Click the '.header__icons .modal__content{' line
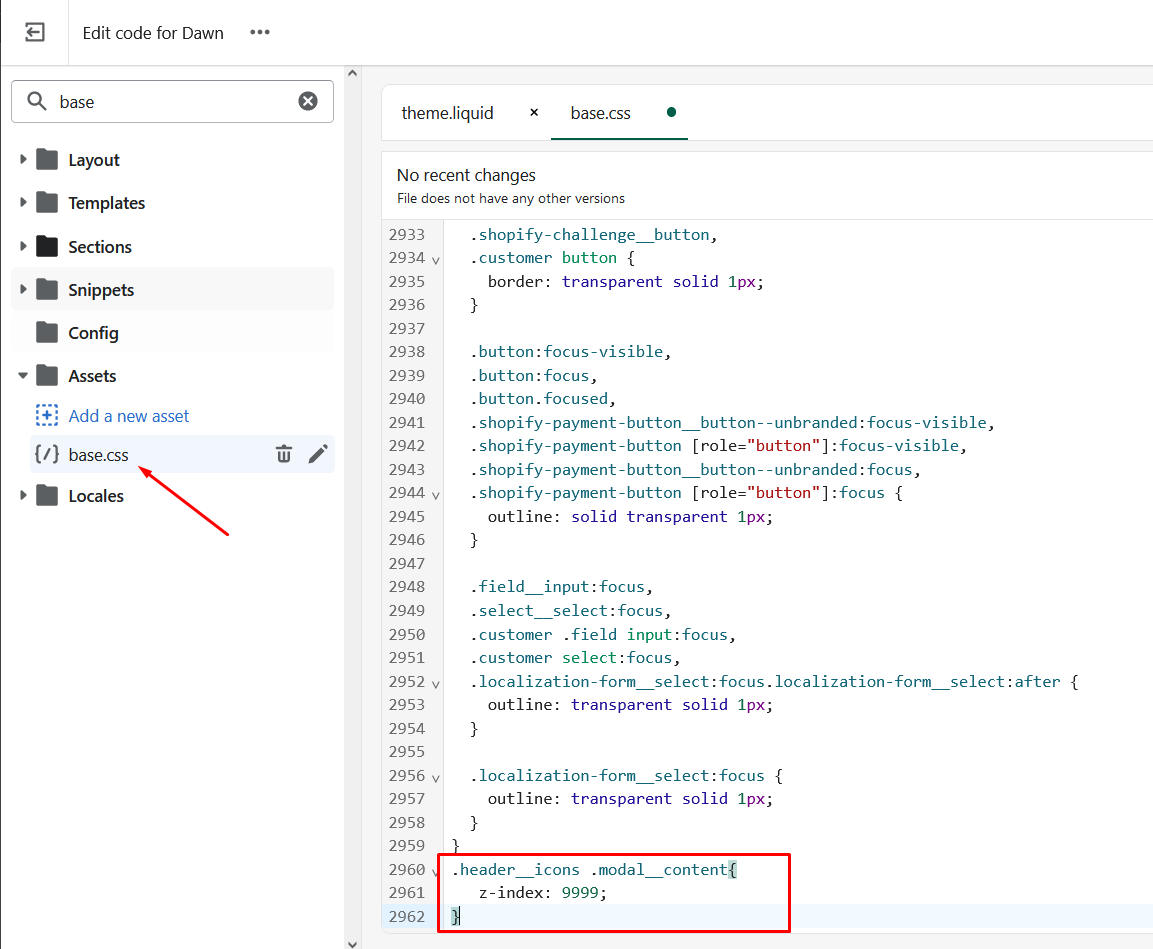Viewport: 1153px width, 949px height. [x=594, y=870]
